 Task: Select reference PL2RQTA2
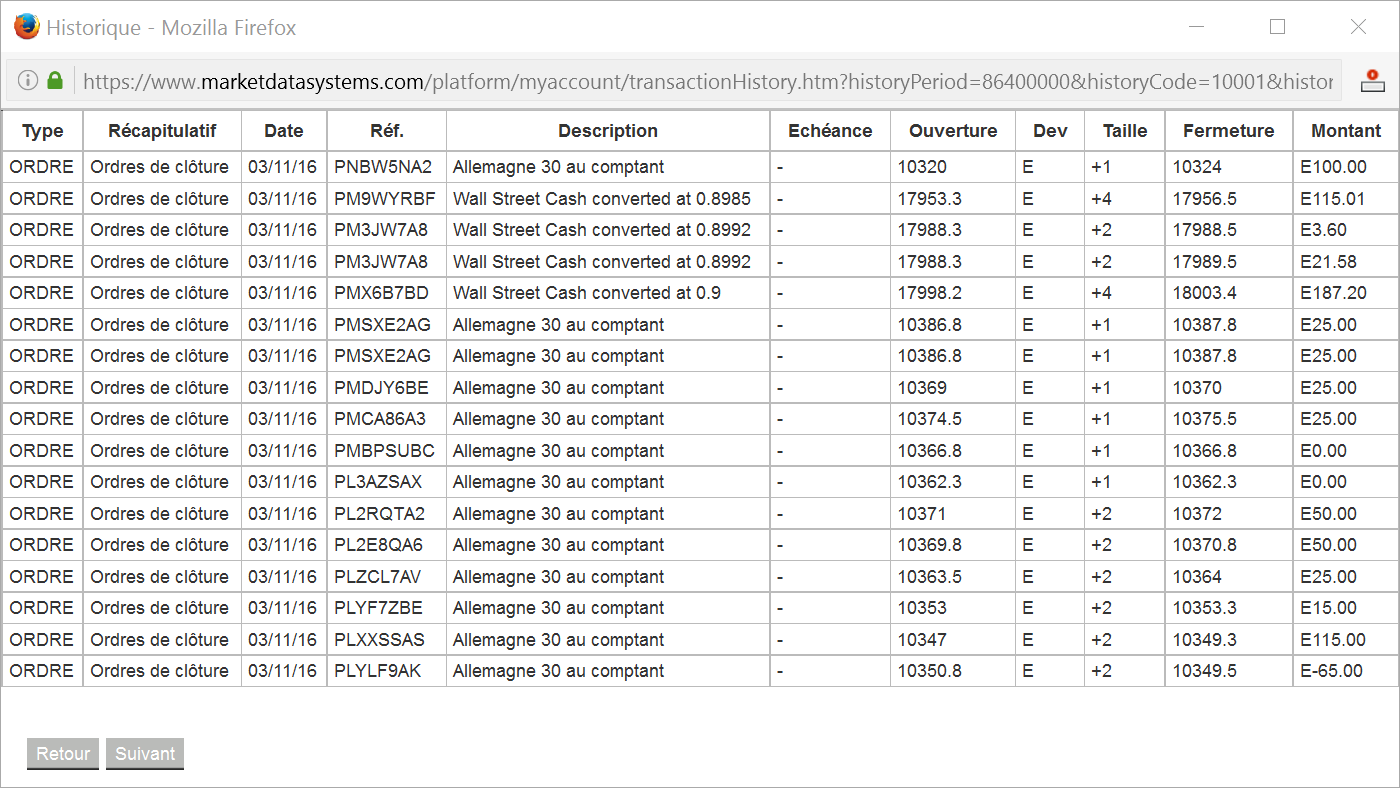380,514
